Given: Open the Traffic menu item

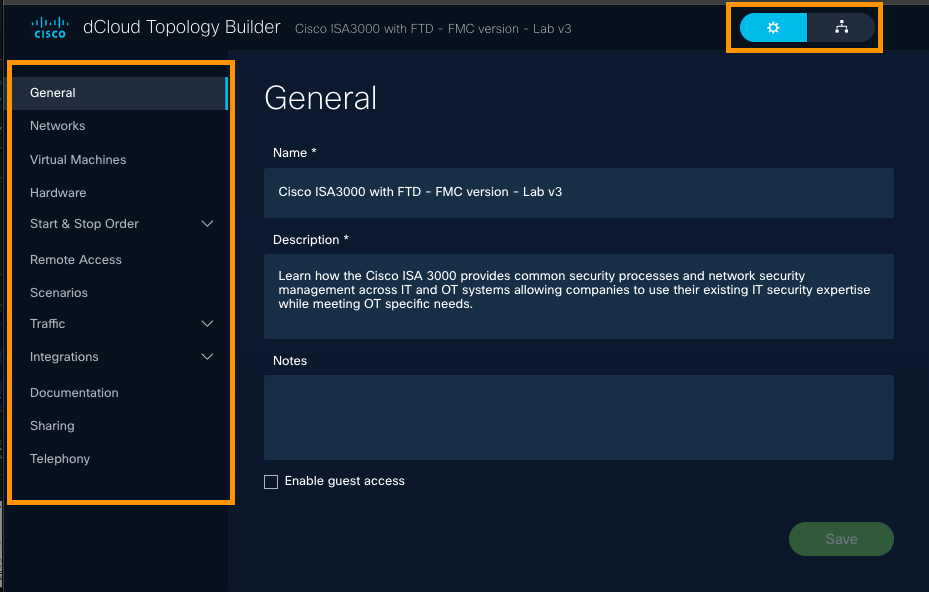Looking at the screenshot, I should [47, 324].
